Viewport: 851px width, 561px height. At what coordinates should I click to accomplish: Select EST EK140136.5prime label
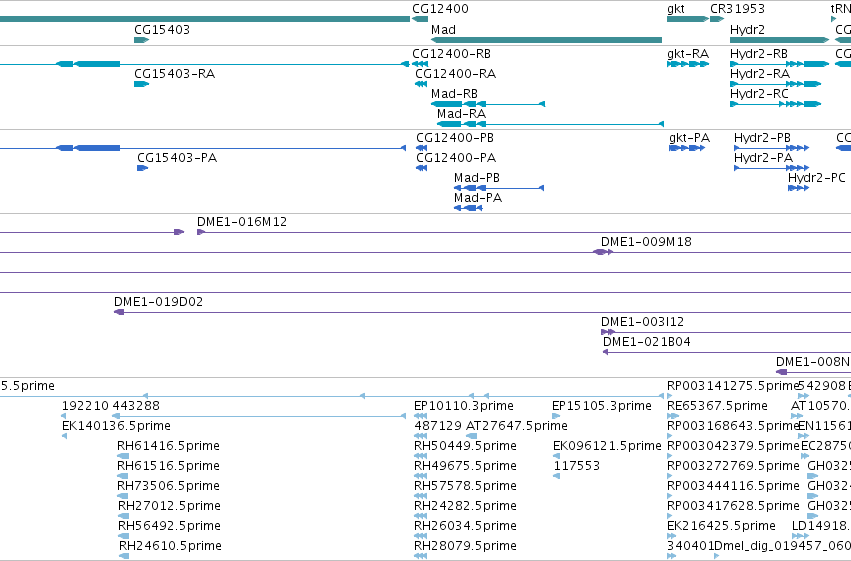pyautogui.click(x=116, y=426)
